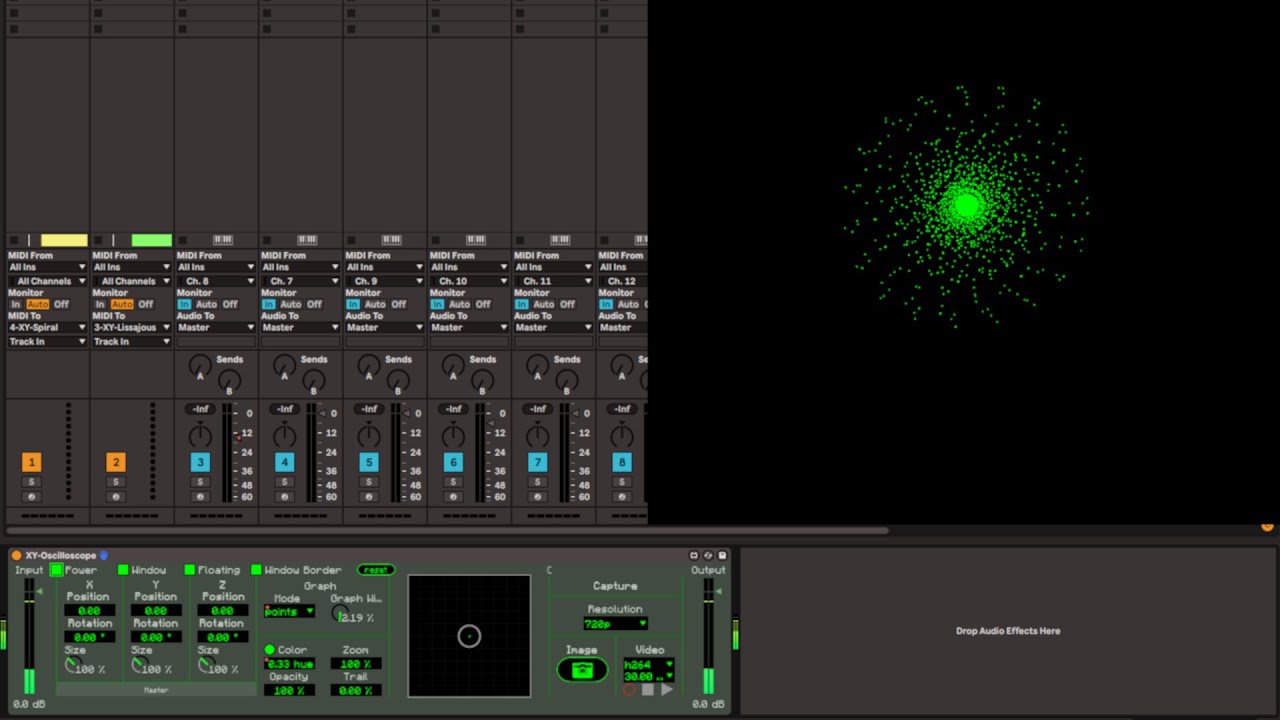Toggle the Power checkbox in XY-Oscilloscope

(57, 570)
